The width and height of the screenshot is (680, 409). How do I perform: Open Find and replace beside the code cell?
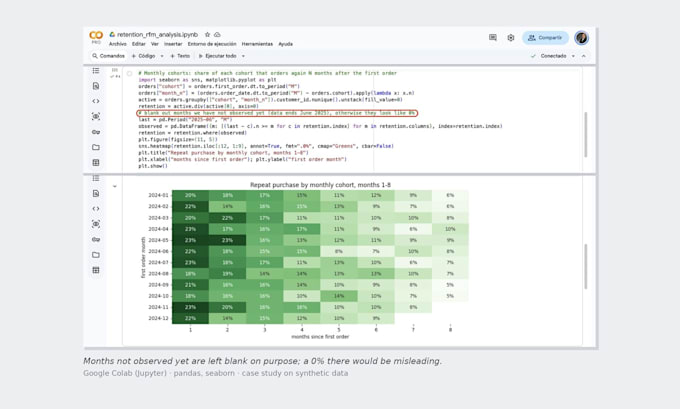pos(96,86)
